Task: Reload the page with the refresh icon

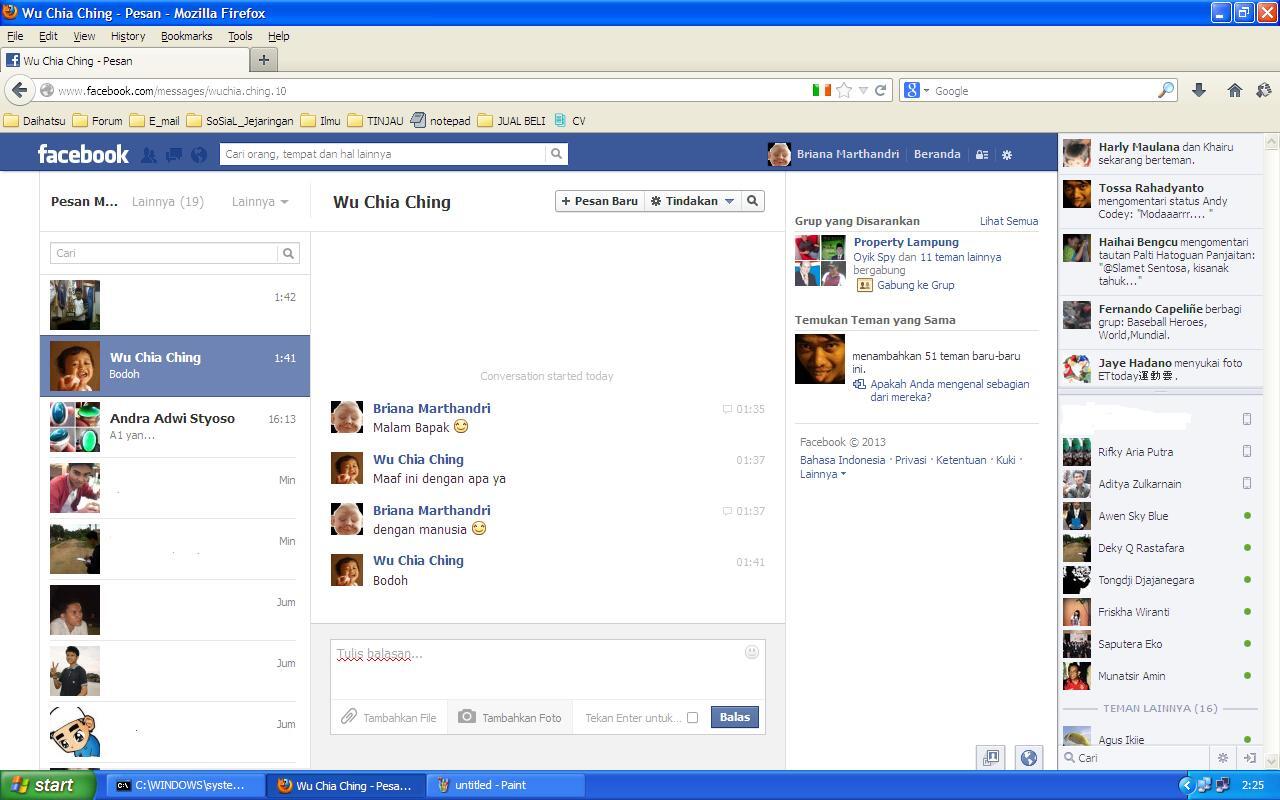Action: point(881,90)
